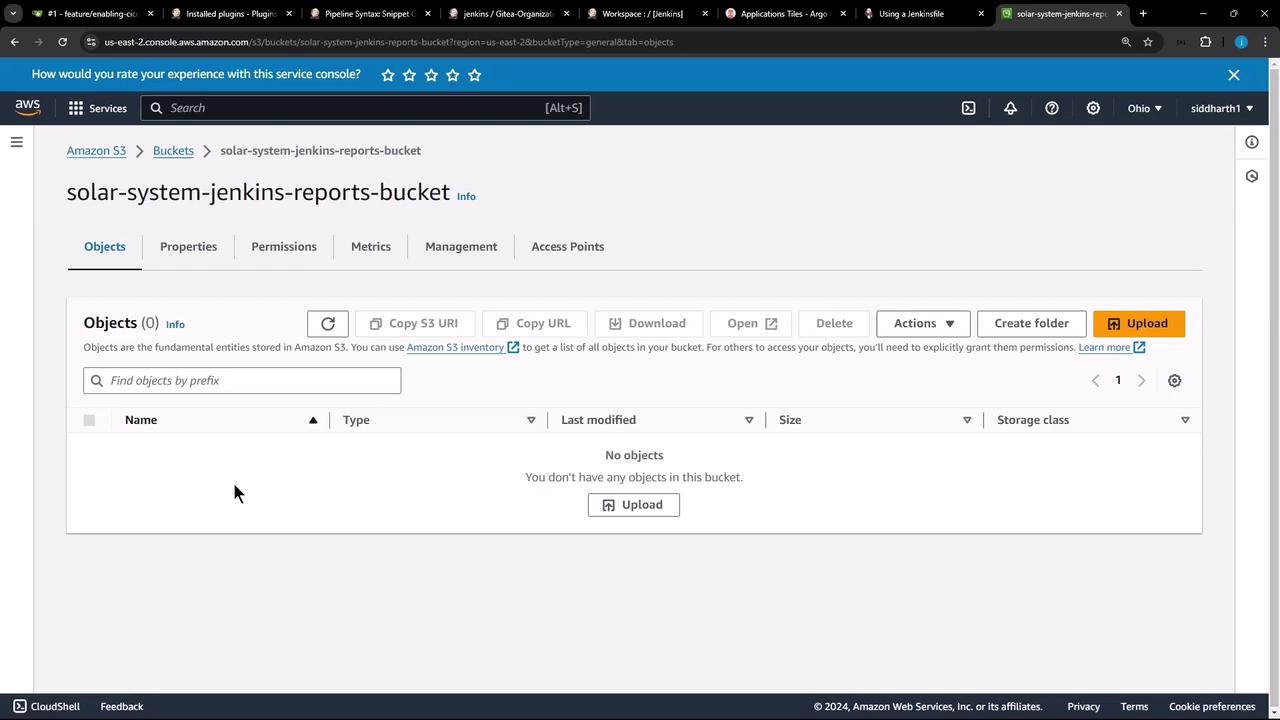Switch to the Installed plugins browser tab
This screenshot has width=1280, height=720.
(229, 14)
